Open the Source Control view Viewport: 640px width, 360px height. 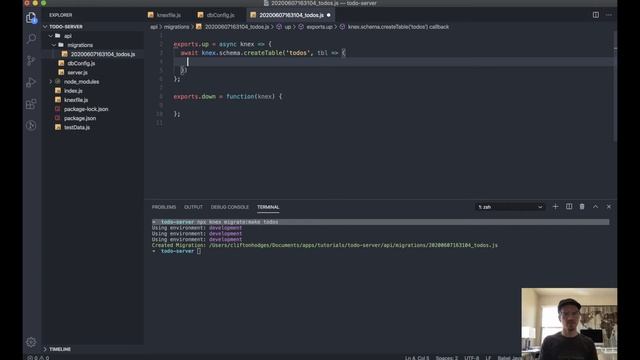(31, 60)
